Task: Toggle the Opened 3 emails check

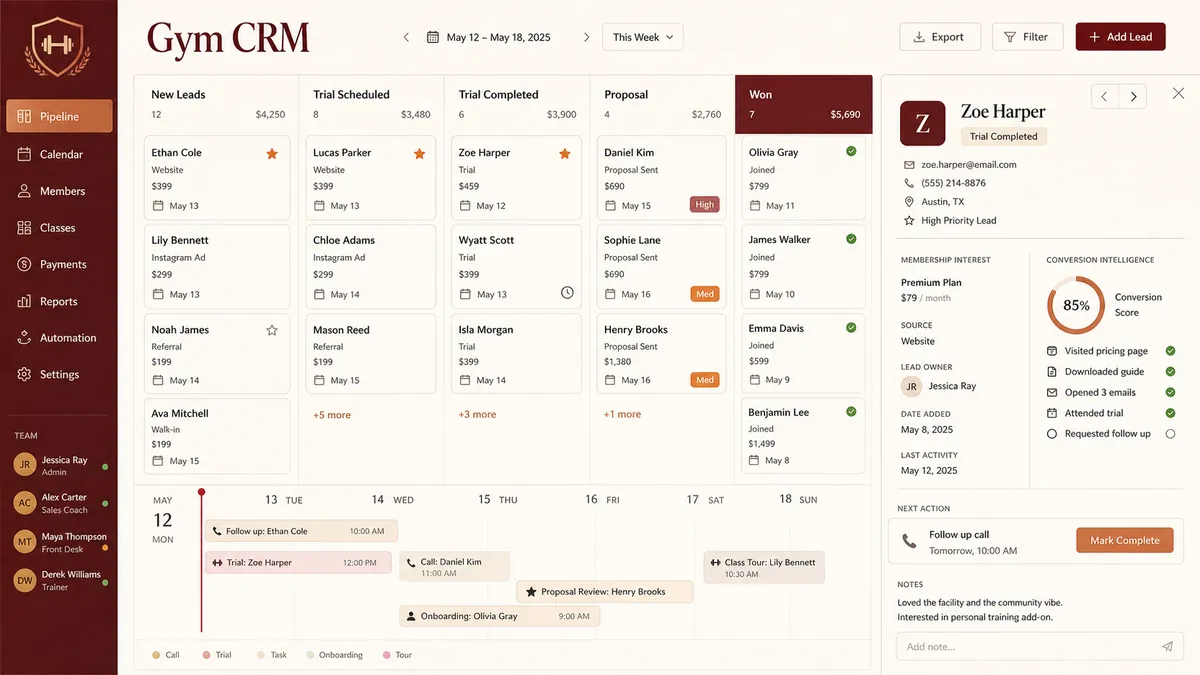Action: (x=1170, y=392)
